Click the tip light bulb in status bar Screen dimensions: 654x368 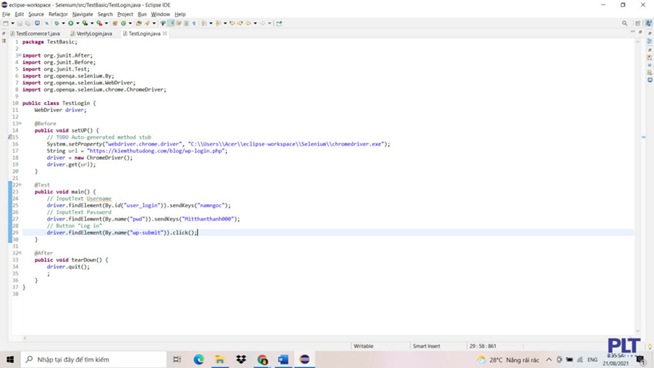click(650, 346)
